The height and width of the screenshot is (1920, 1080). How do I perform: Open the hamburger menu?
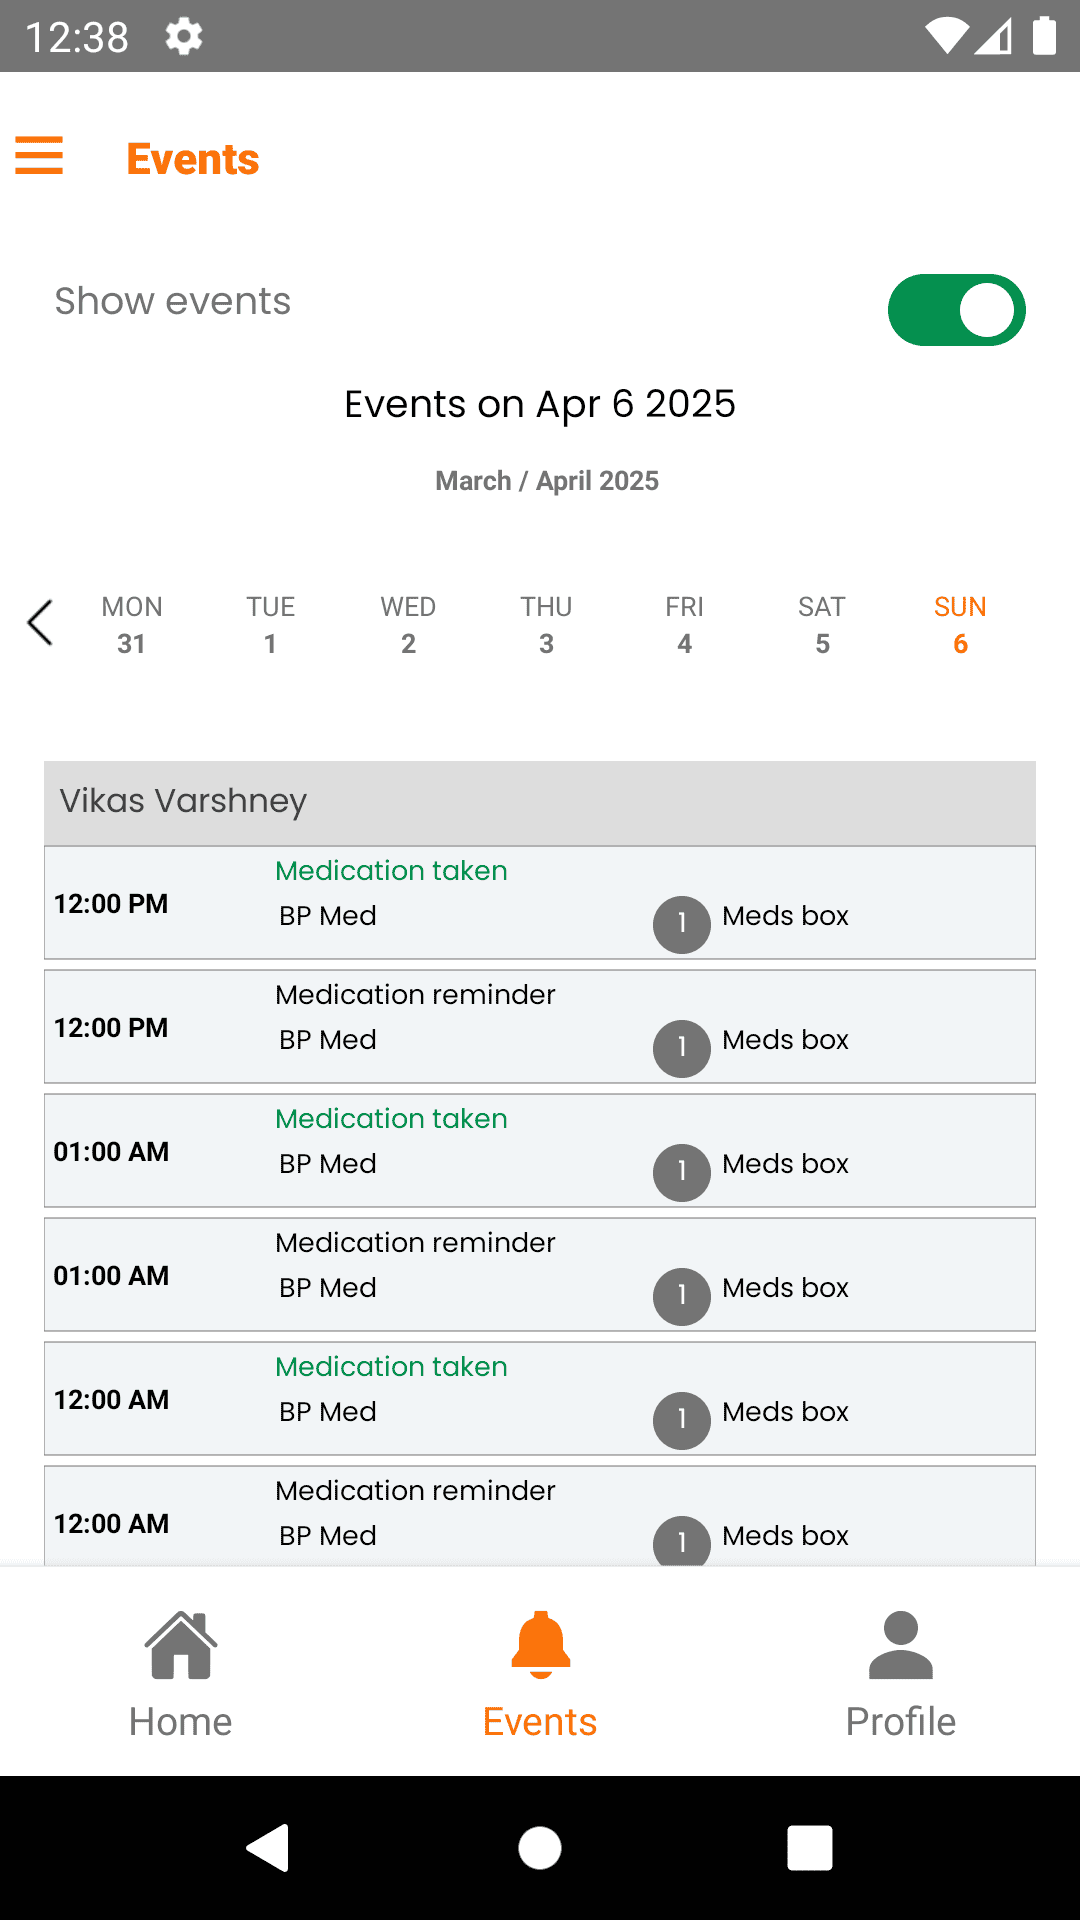pyautogui.click(x=40, y=156)
